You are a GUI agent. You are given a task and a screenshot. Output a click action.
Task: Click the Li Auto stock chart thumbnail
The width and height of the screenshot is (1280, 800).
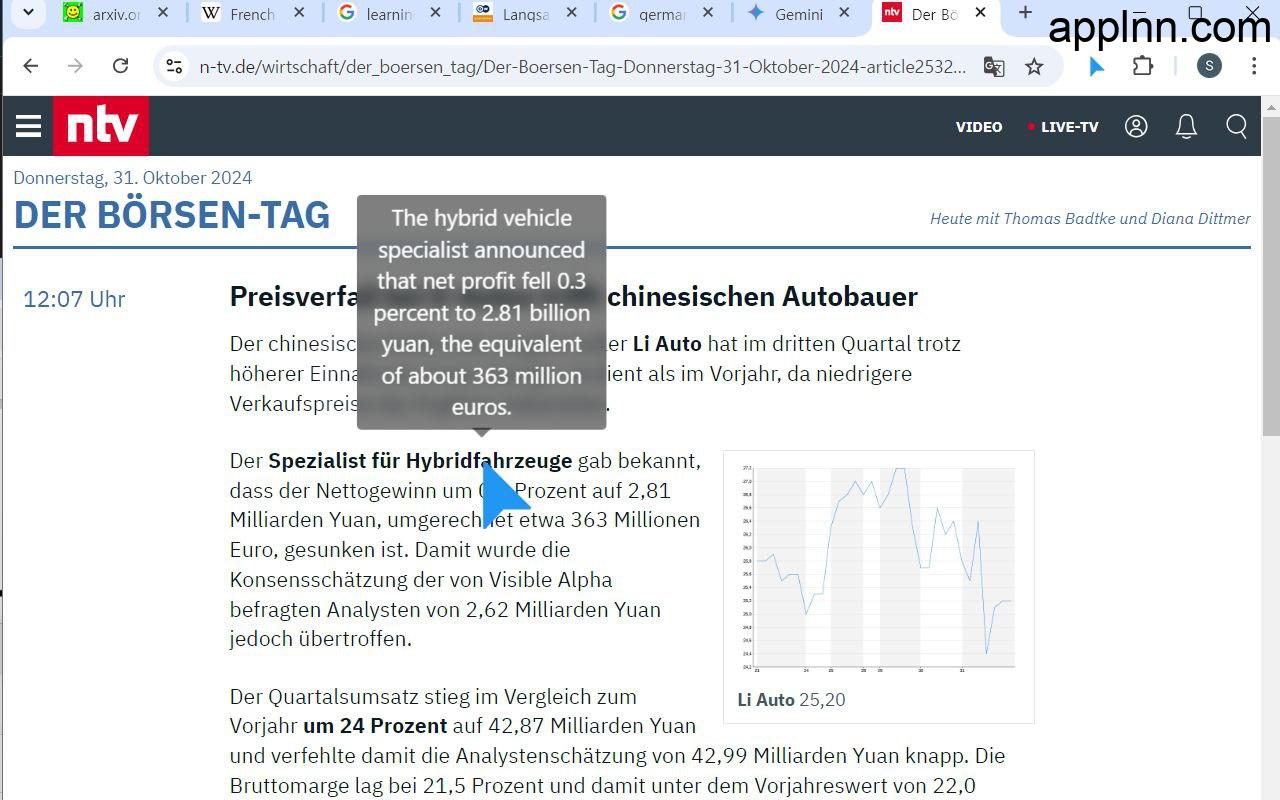(878, 568)
